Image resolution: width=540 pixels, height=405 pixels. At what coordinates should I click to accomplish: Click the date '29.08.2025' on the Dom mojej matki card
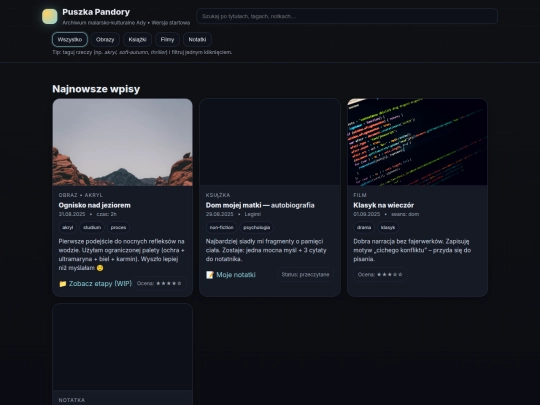click(219, 214)
